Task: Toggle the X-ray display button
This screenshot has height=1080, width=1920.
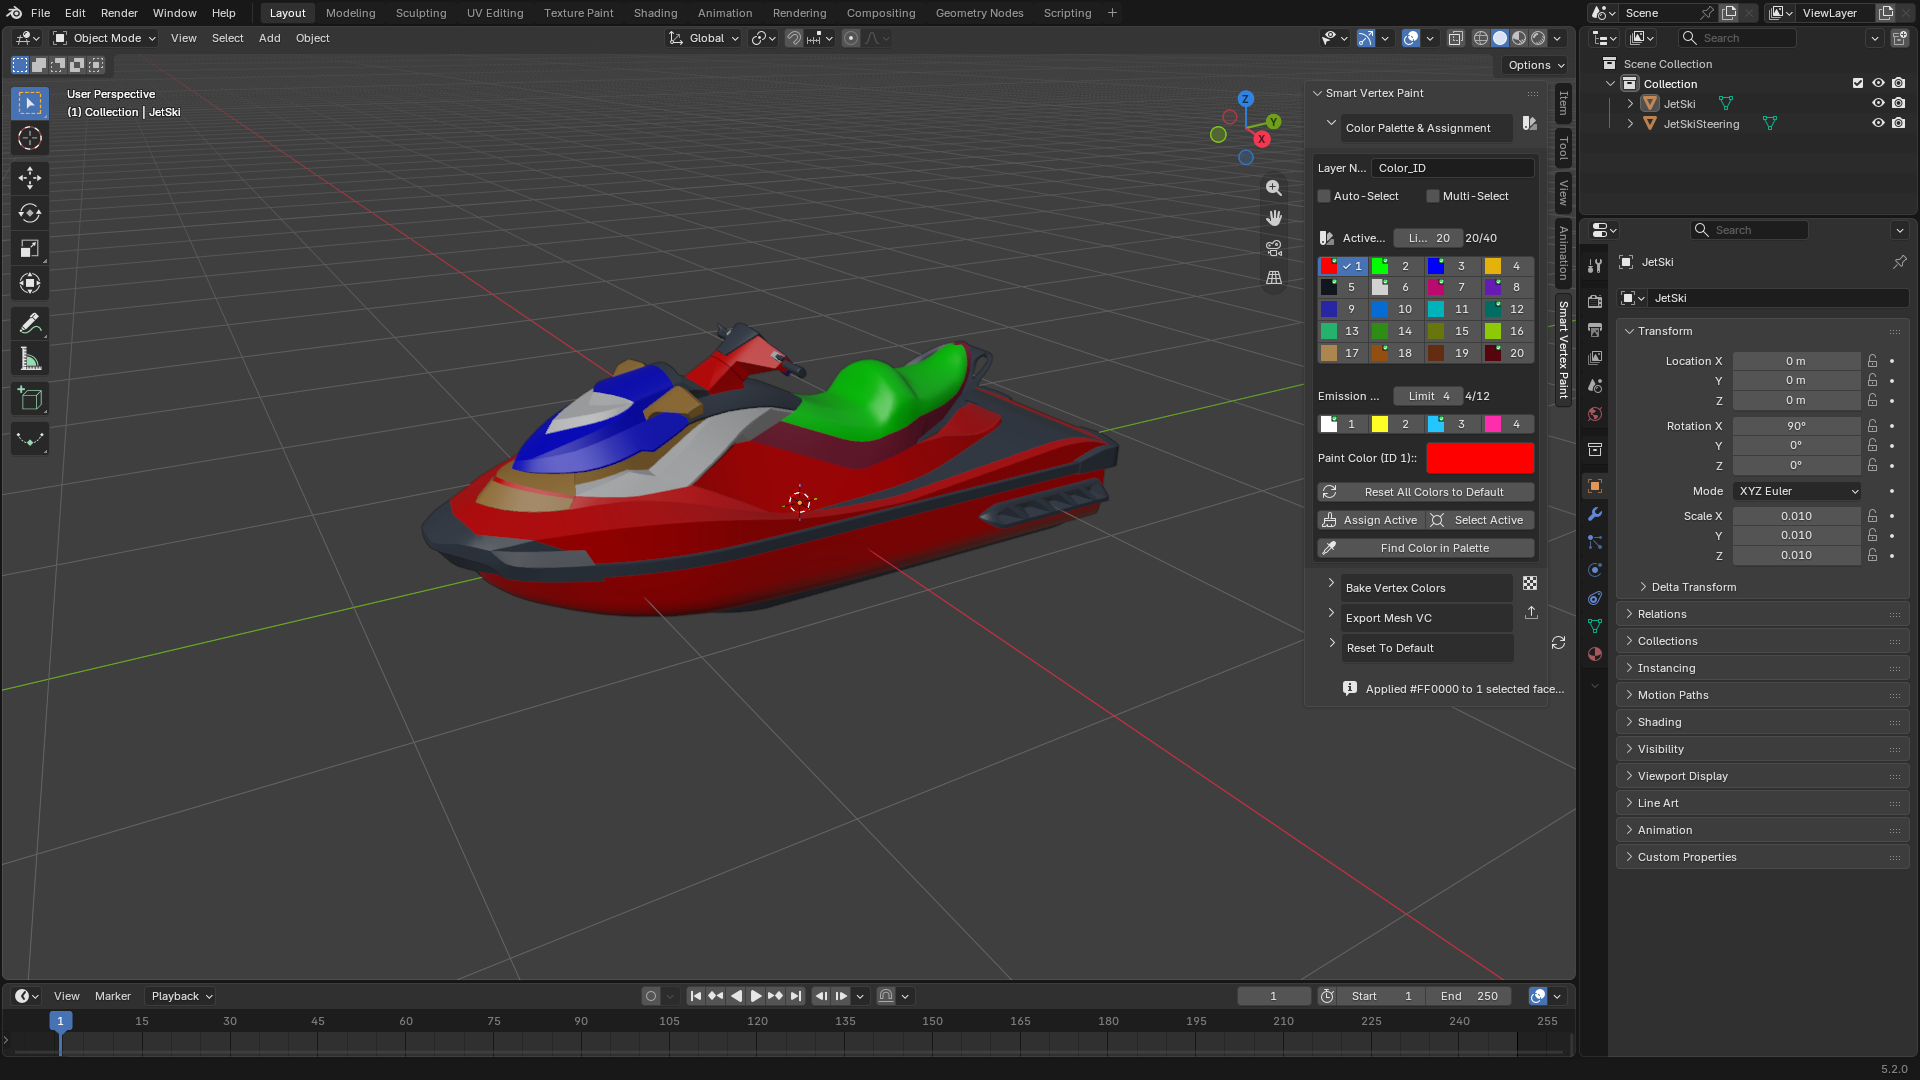Action: coord(1456,38)
